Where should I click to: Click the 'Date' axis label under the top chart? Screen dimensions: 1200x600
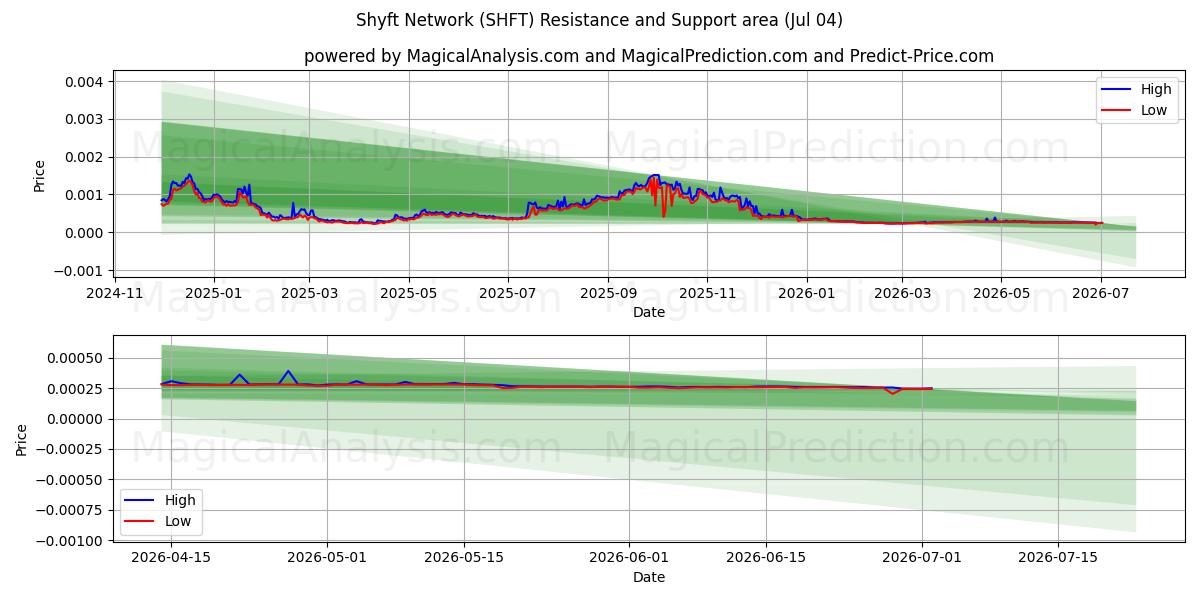click(x=649, y=313)
